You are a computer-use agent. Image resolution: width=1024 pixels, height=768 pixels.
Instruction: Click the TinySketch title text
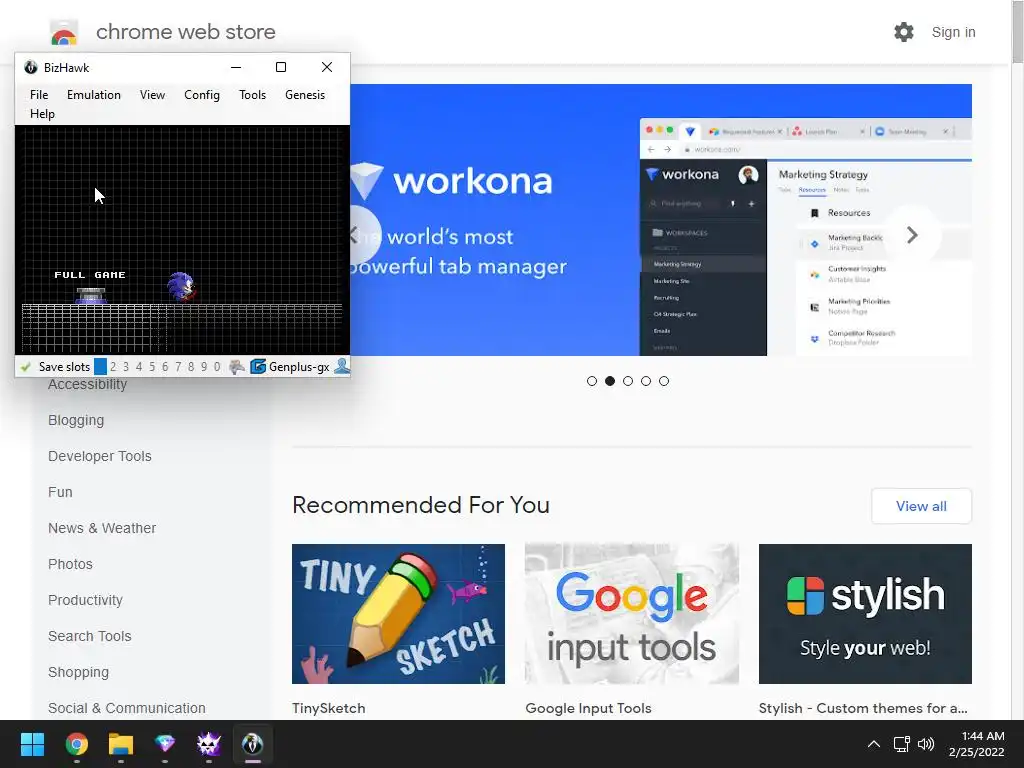(328, 708)
